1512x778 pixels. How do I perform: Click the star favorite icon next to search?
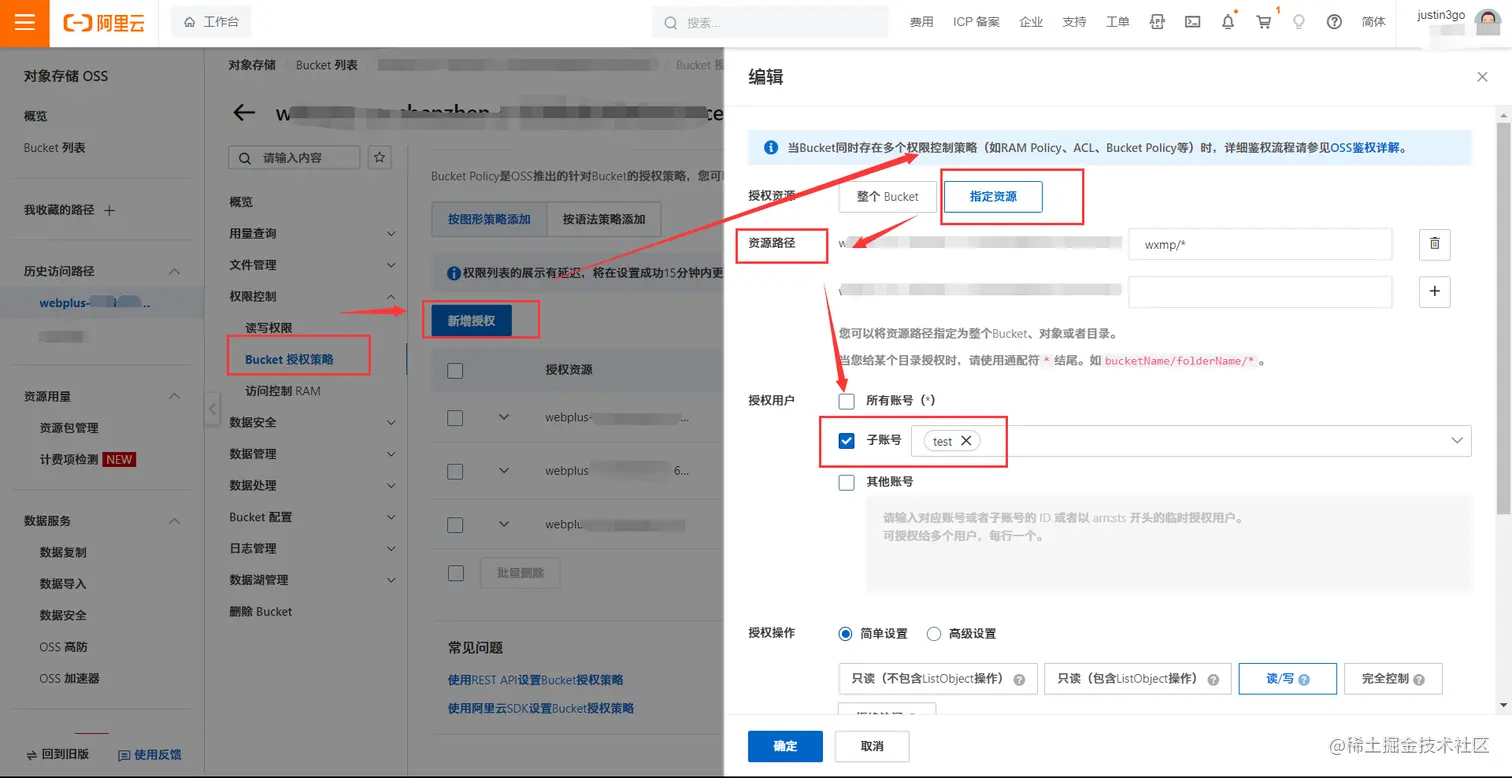click(x=379, y=157)
